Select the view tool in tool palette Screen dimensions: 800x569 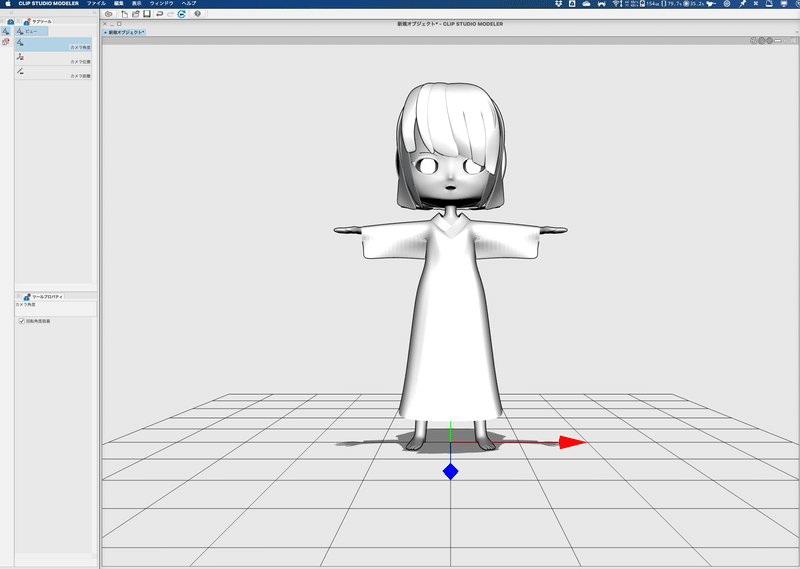click(x=6, y=31)
